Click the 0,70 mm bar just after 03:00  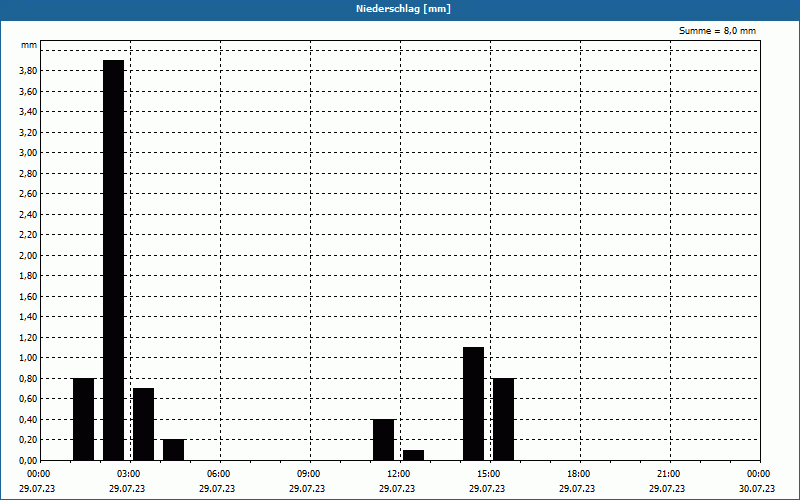pos(143,424)
